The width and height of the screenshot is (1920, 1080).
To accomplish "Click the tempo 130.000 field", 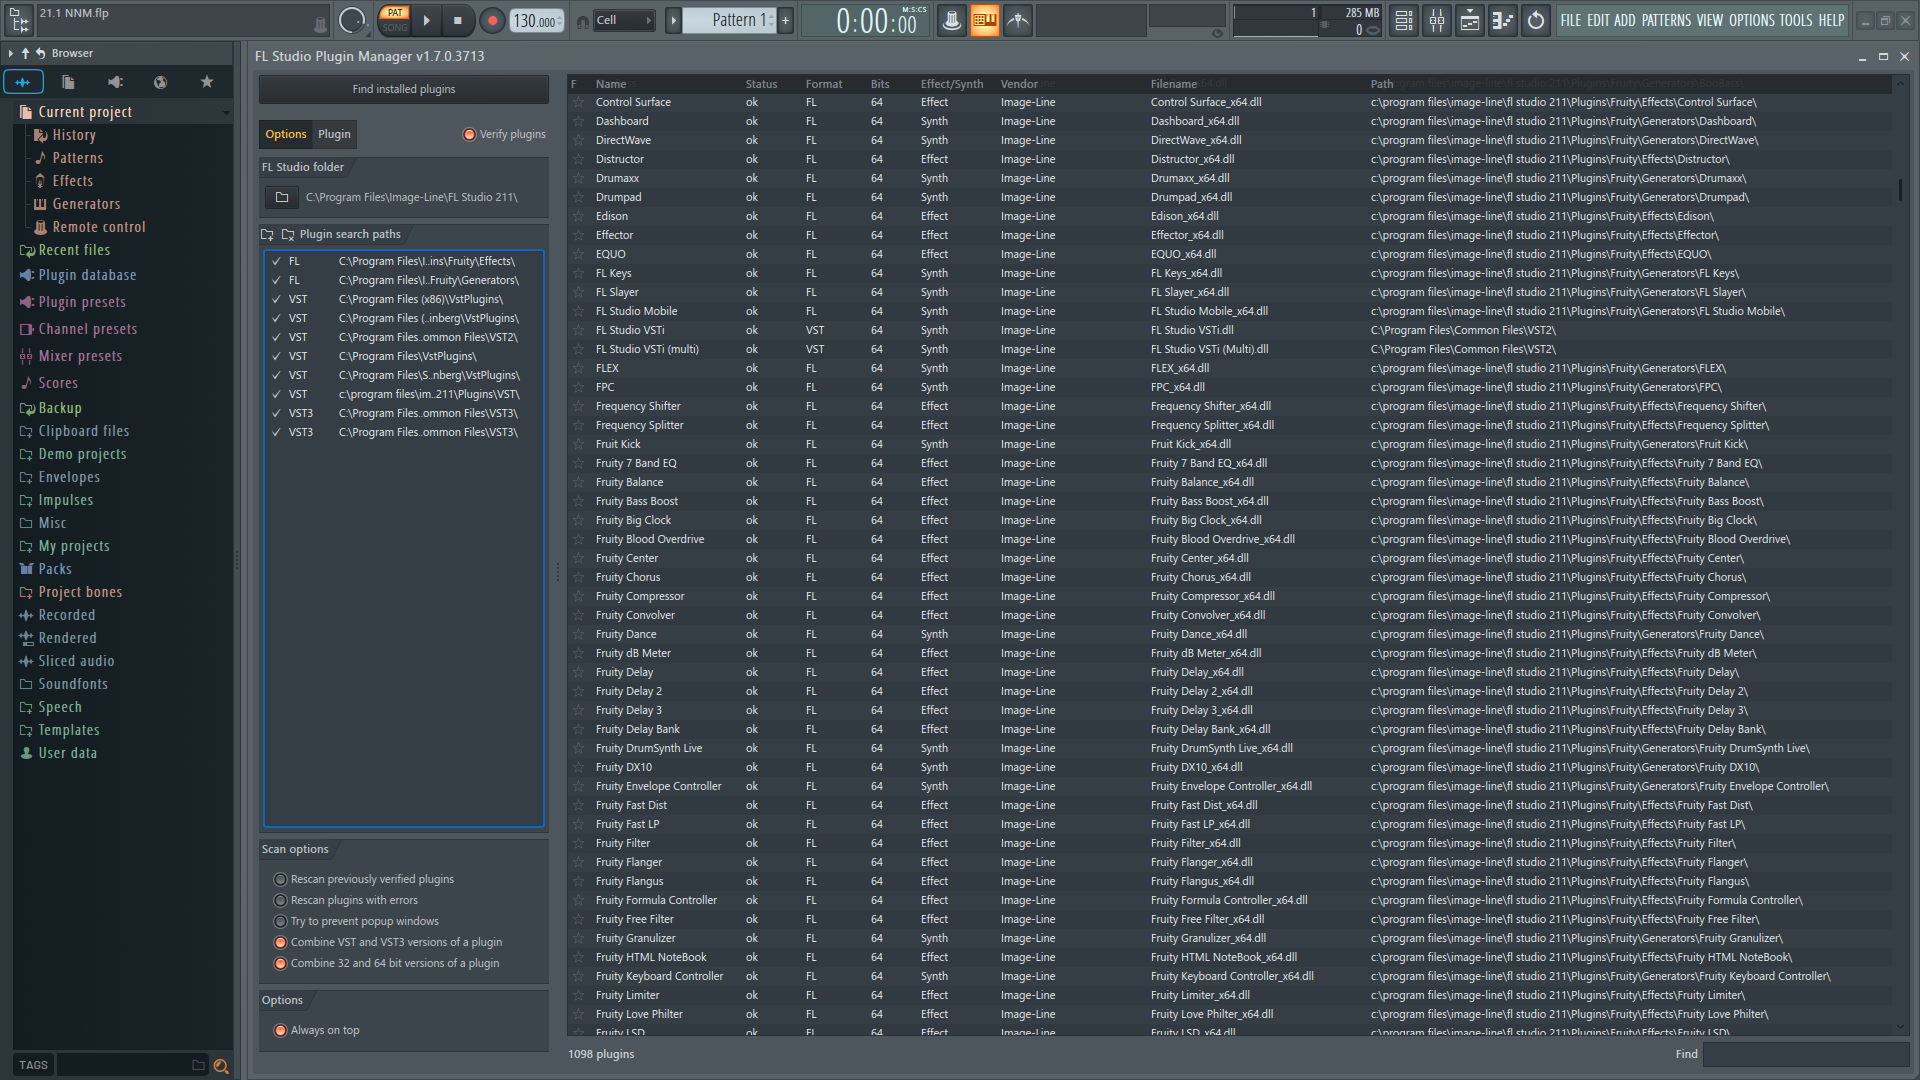I will click(x=538, y=20).
